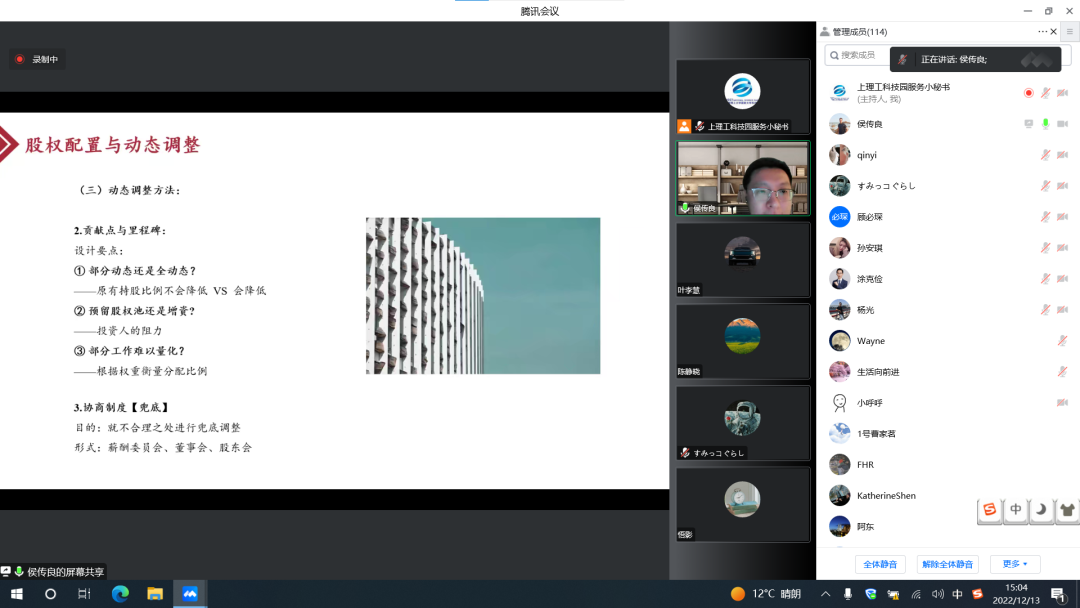Unmute microphone for 上理工科技园服务小秘书 in member list
This screenshot has height=608, width=1080.
[x=1046, y=93]
